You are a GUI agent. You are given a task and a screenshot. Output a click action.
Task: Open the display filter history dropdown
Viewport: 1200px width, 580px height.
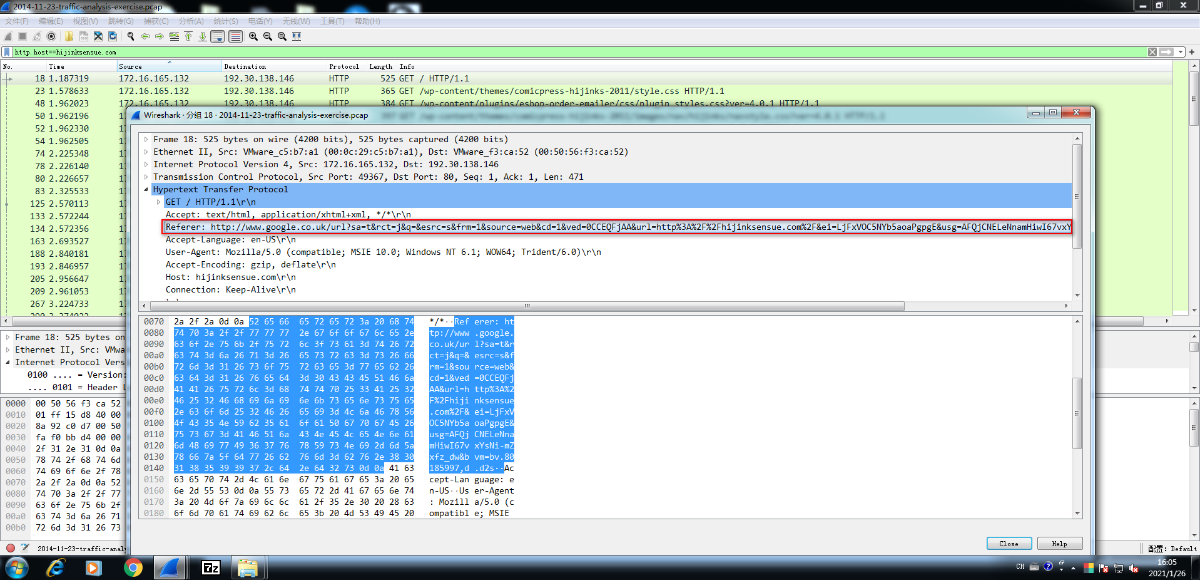pos(1180,52)
